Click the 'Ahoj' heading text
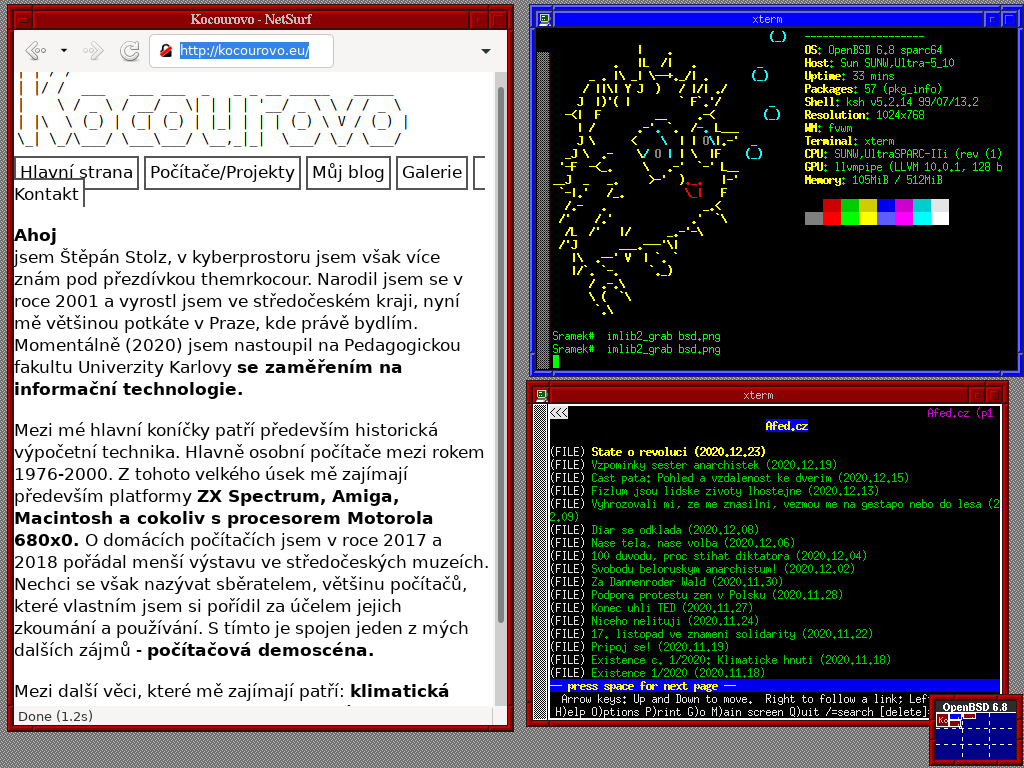The image size is (1024, 768). click(35, 234)
